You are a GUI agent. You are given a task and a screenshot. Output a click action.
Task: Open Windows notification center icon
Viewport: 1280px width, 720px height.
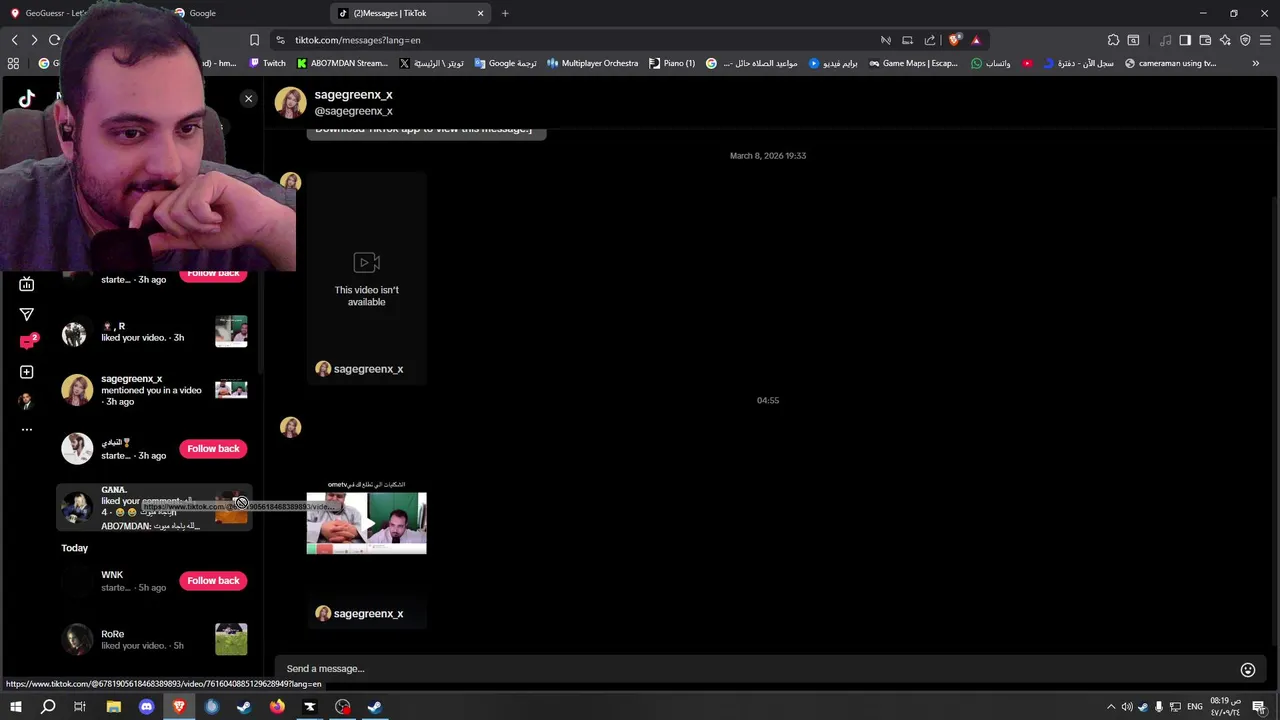click(x=1260, y=707)
